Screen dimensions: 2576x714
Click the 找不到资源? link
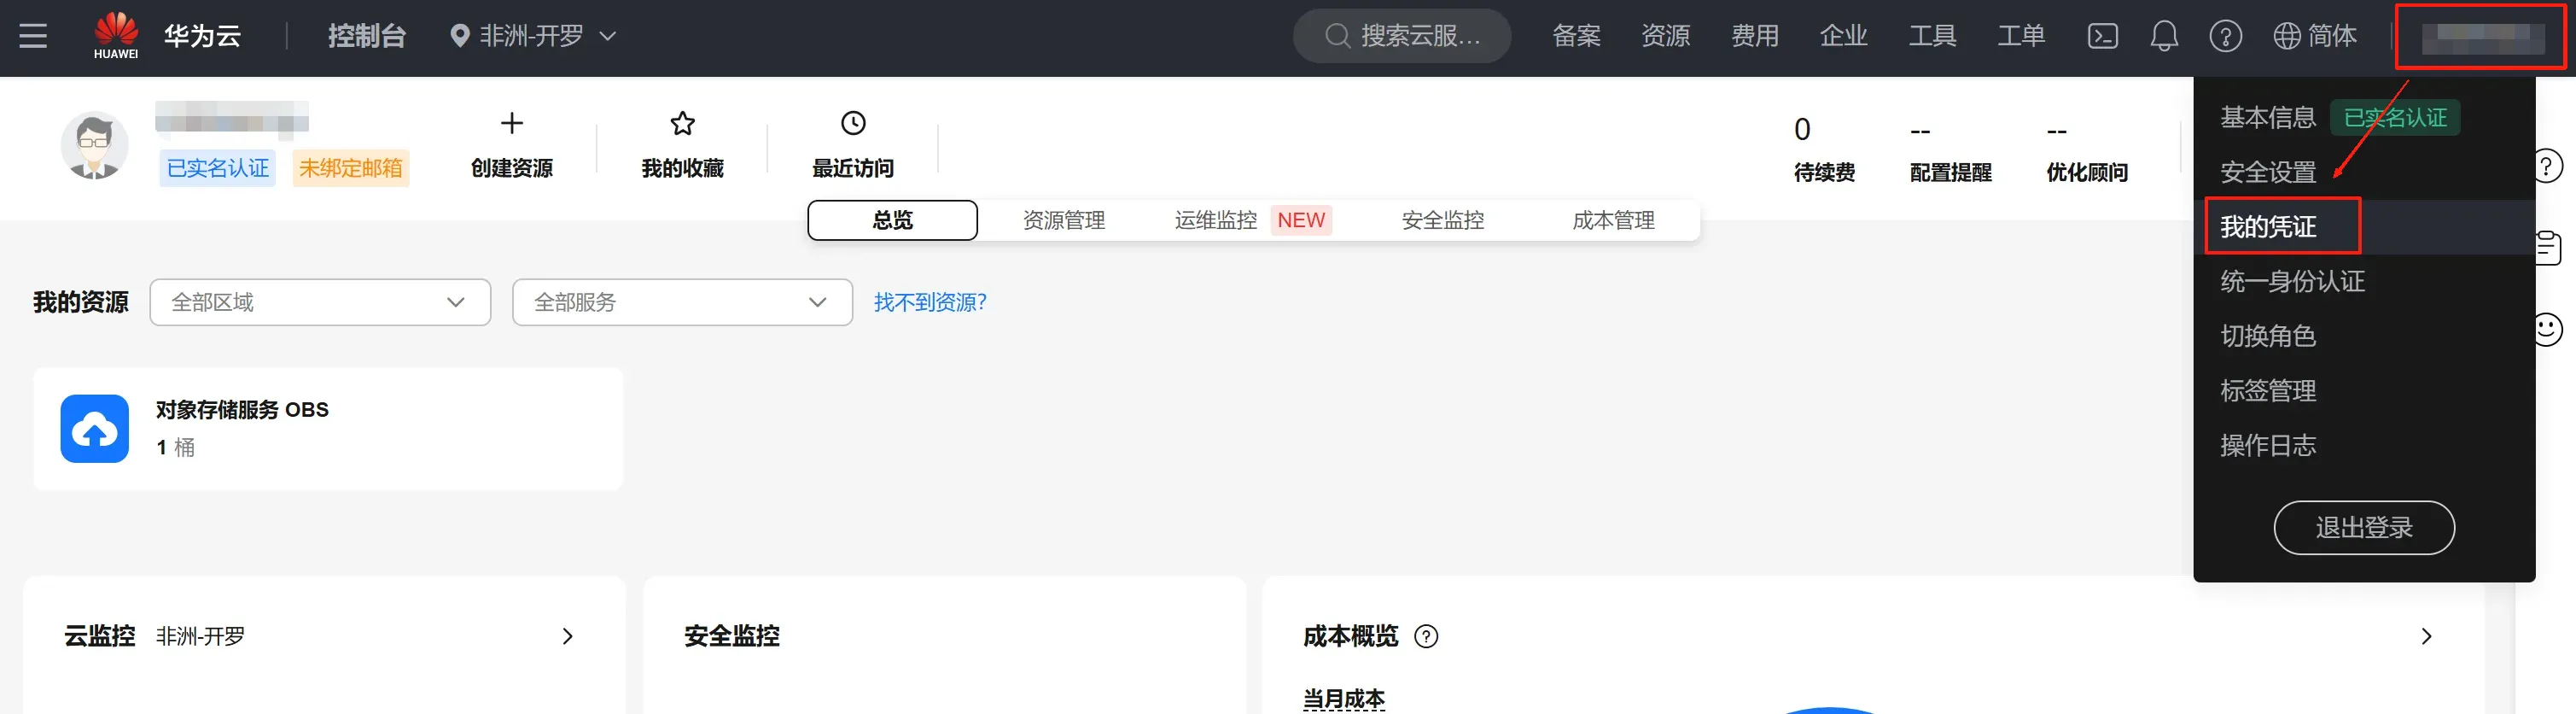click(930, 302)
